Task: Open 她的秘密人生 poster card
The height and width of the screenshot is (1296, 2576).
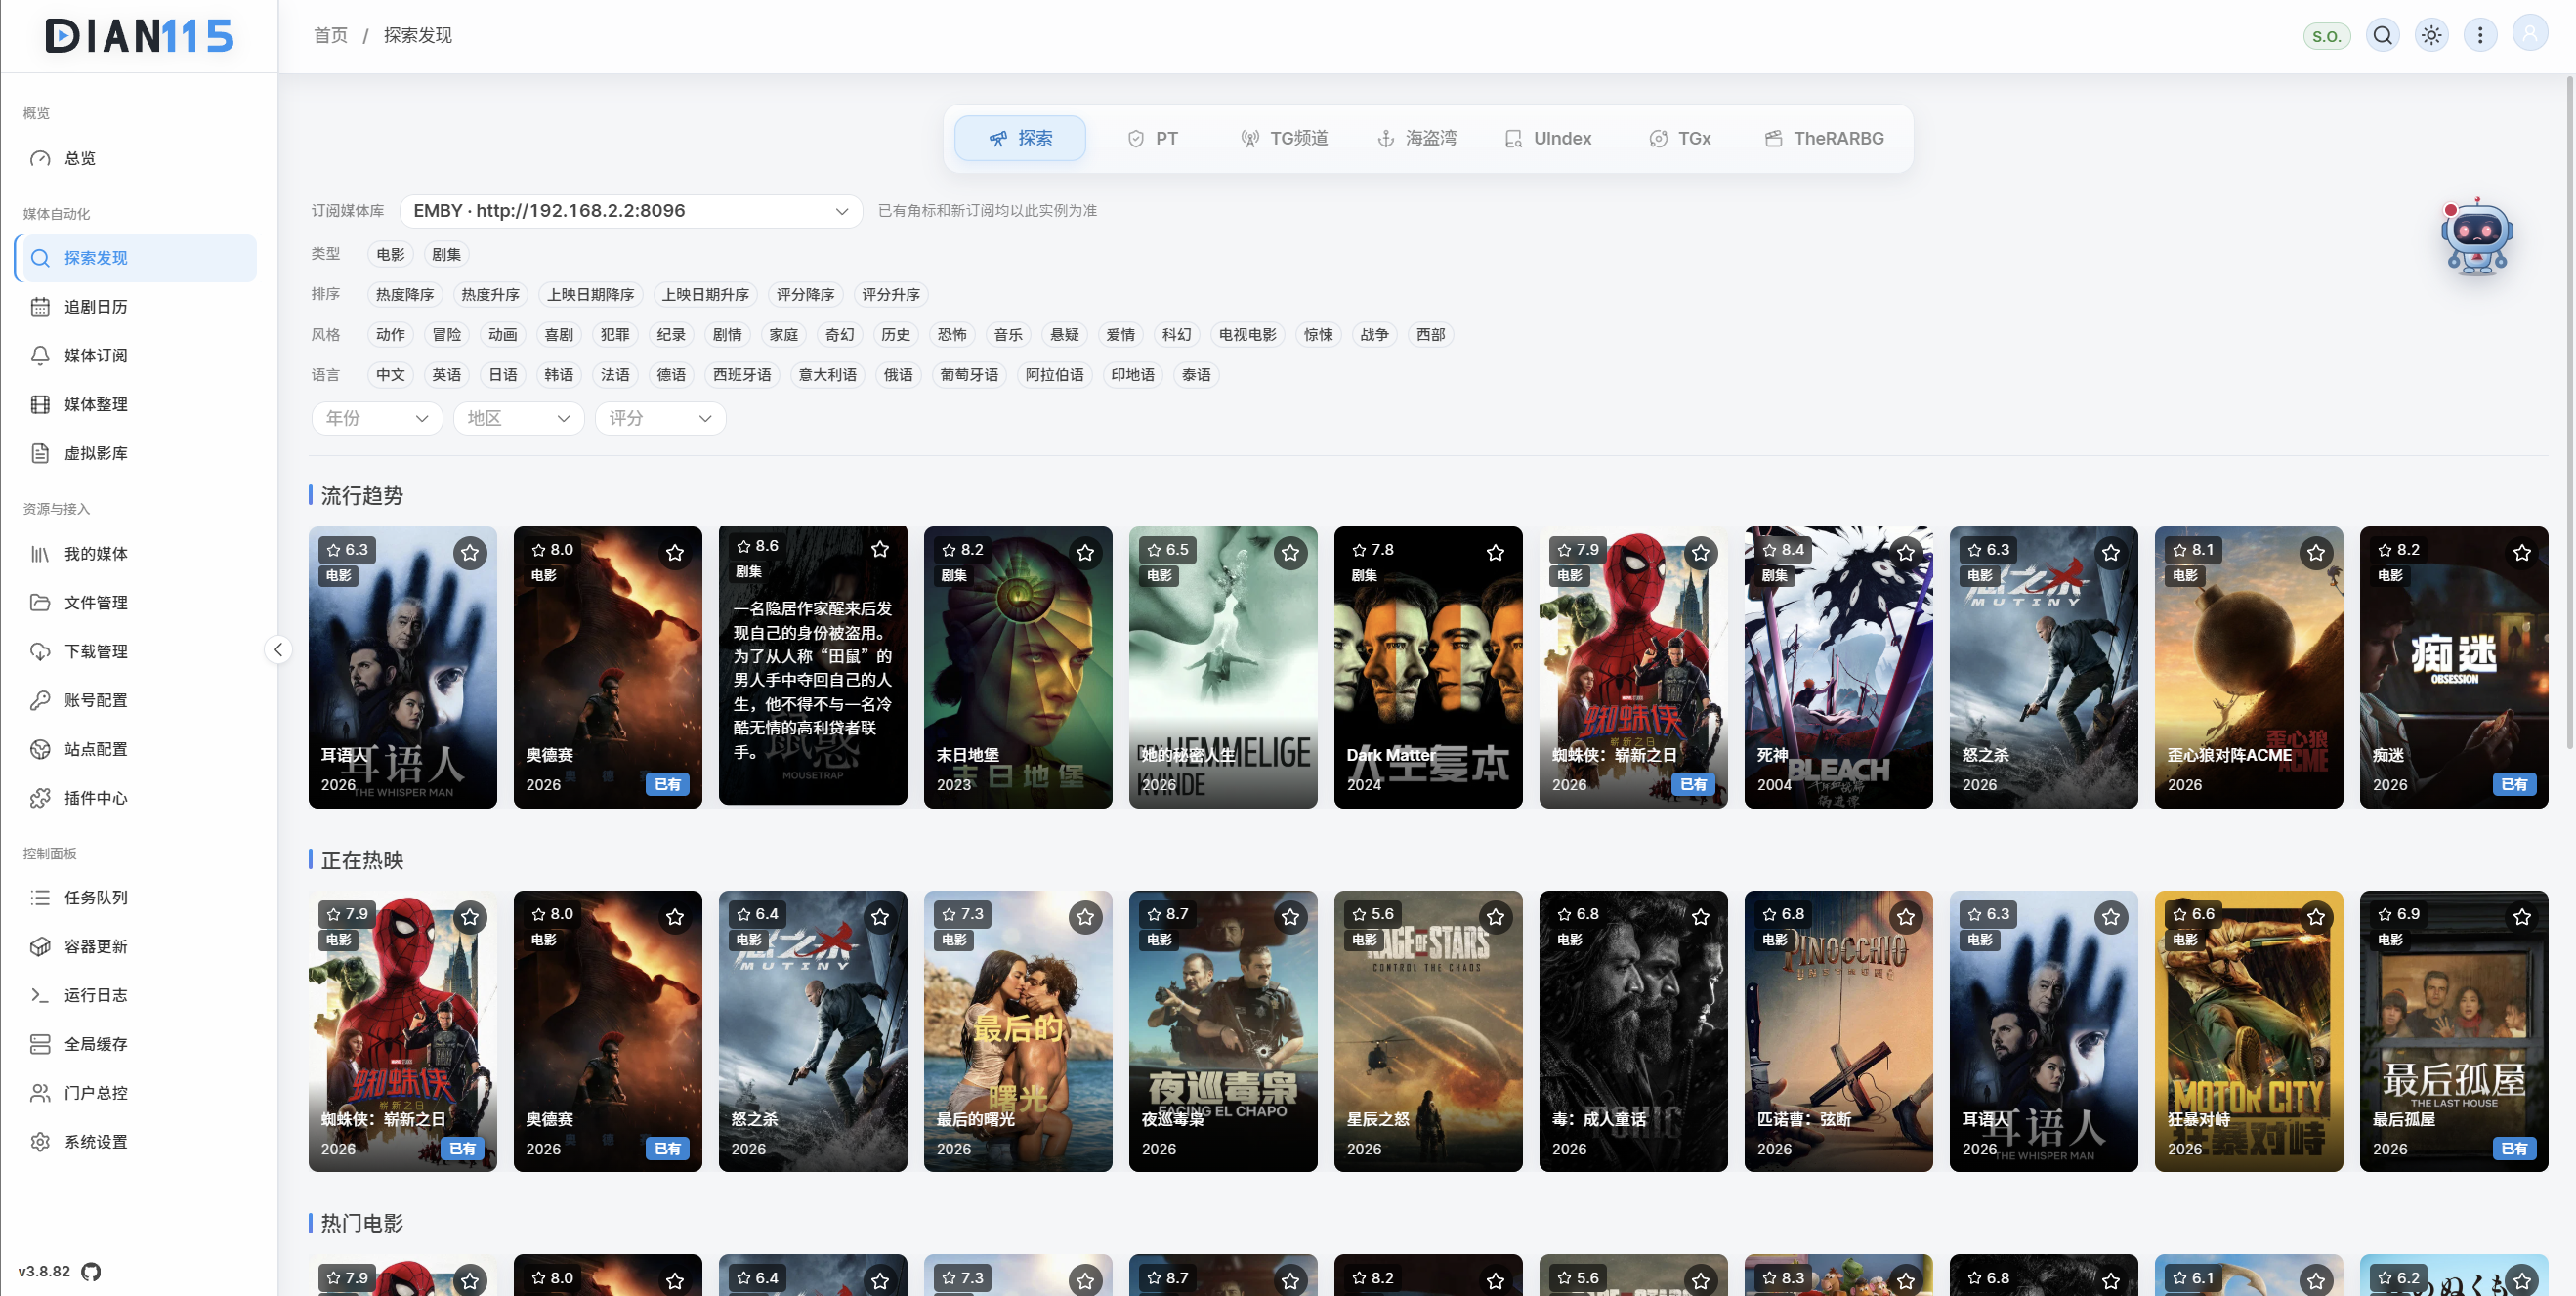Action: pos(1223,668)
